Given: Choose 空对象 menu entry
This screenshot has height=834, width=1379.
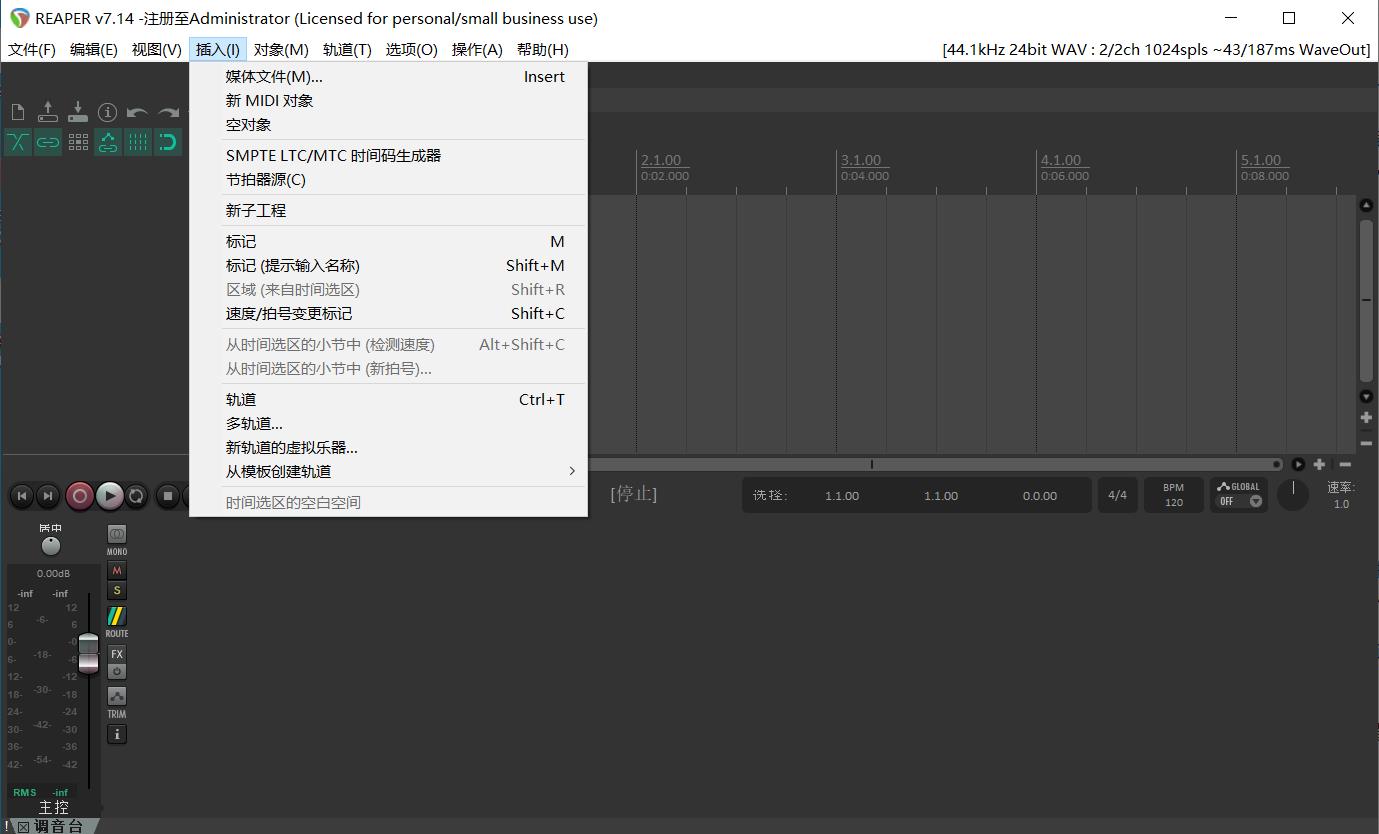Looking at the screenshot, I should (x=388, y=125).
